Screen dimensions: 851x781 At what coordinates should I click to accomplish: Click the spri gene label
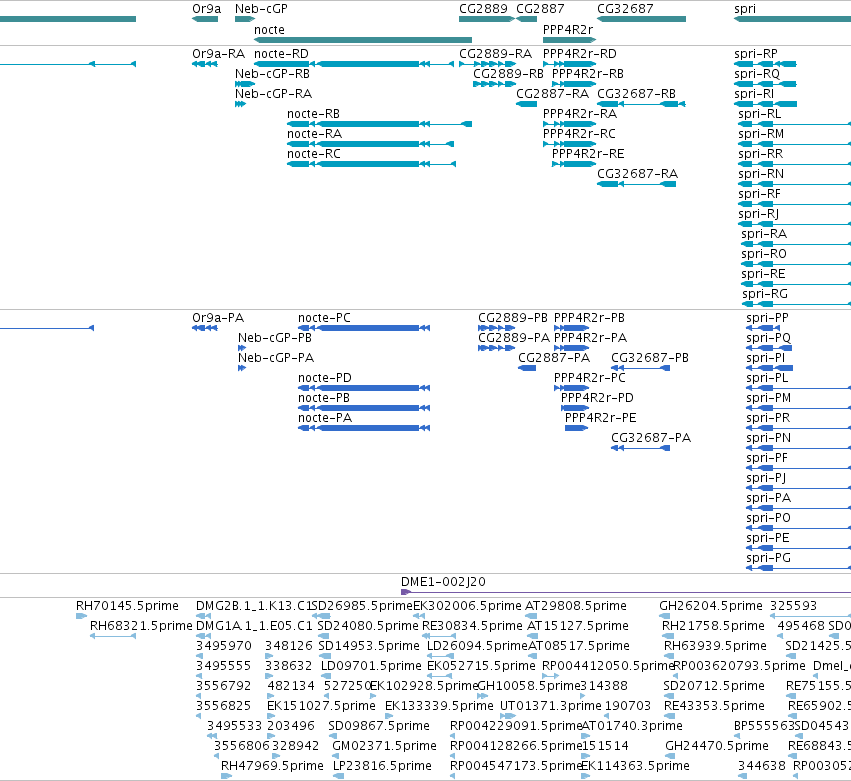tap(745, 9)
